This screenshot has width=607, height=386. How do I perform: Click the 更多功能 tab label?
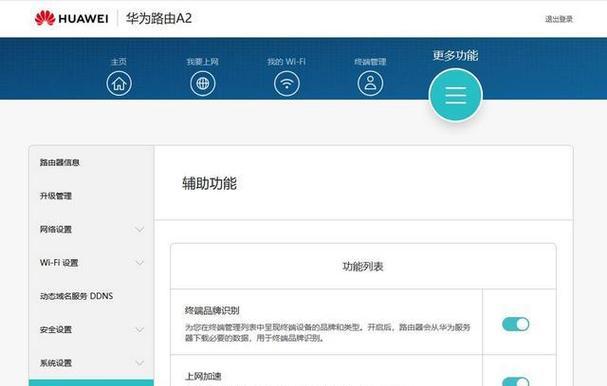click(x=455, y=55)
